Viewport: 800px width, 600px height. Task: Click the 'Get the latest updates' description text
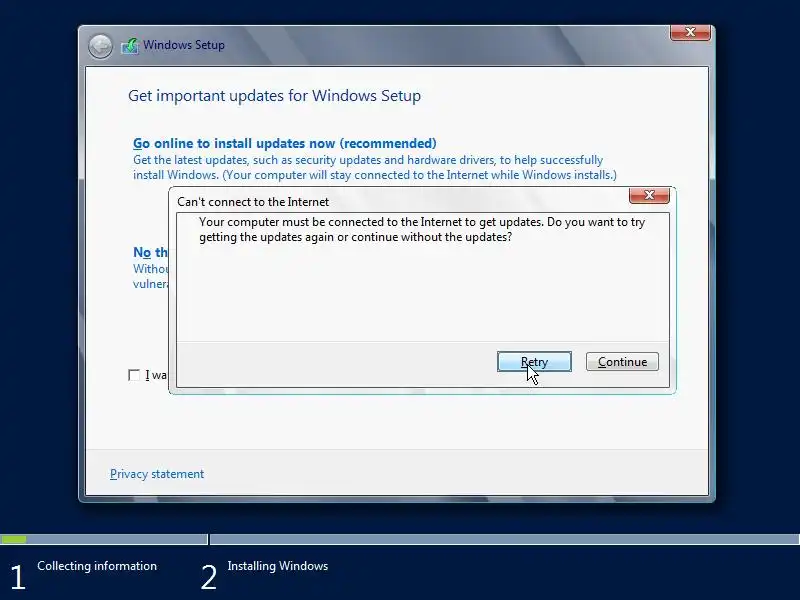coord(375,167)
